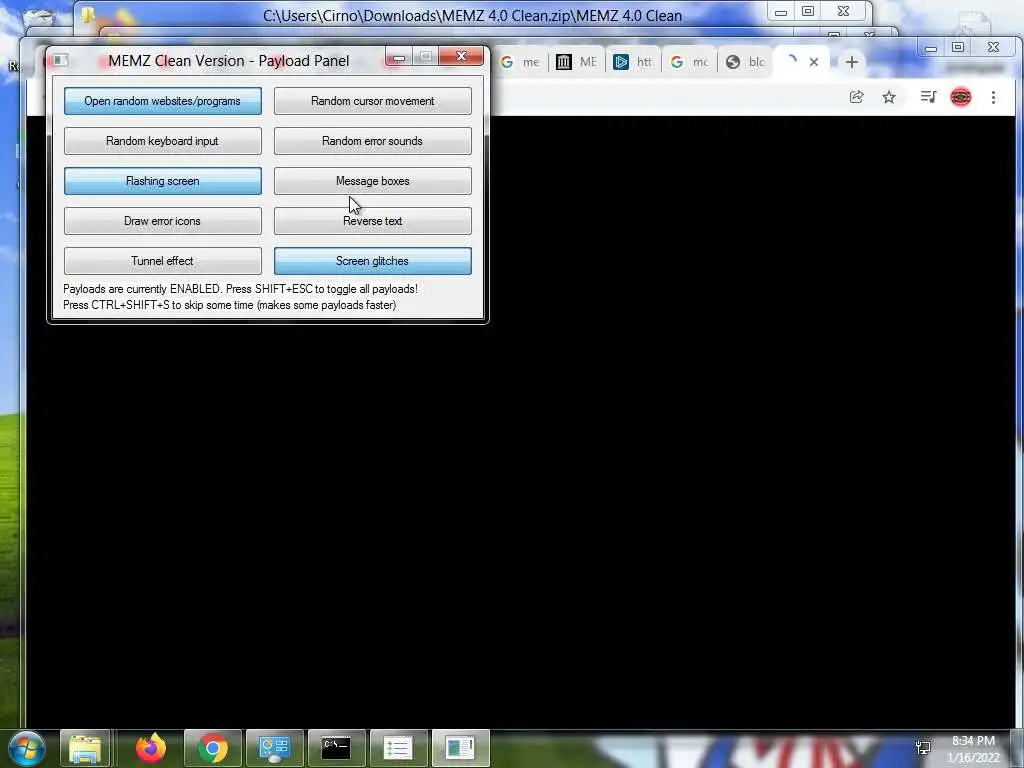Open a new Chrome tab
This screenshot has width=1024, height=768.
pyautogui.click(x=852, y=62)
